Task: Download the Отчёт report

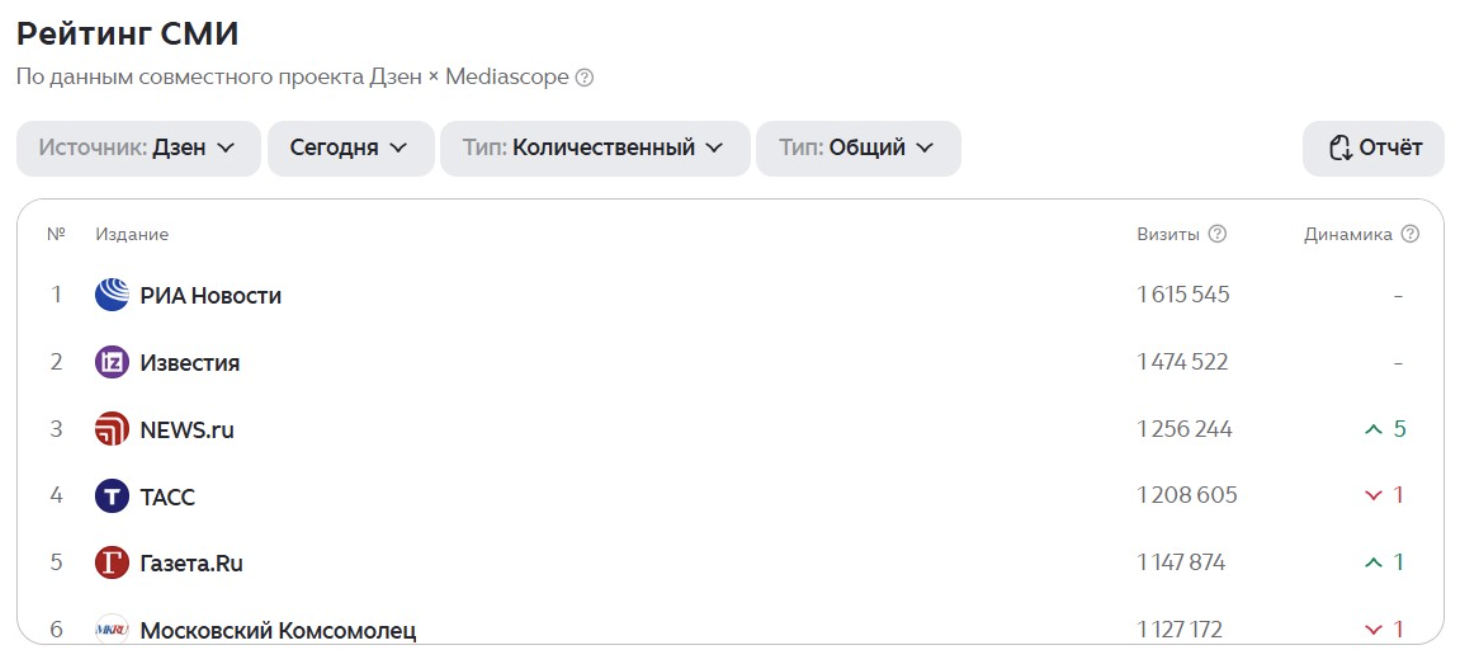Action: tap(1373, 148)
